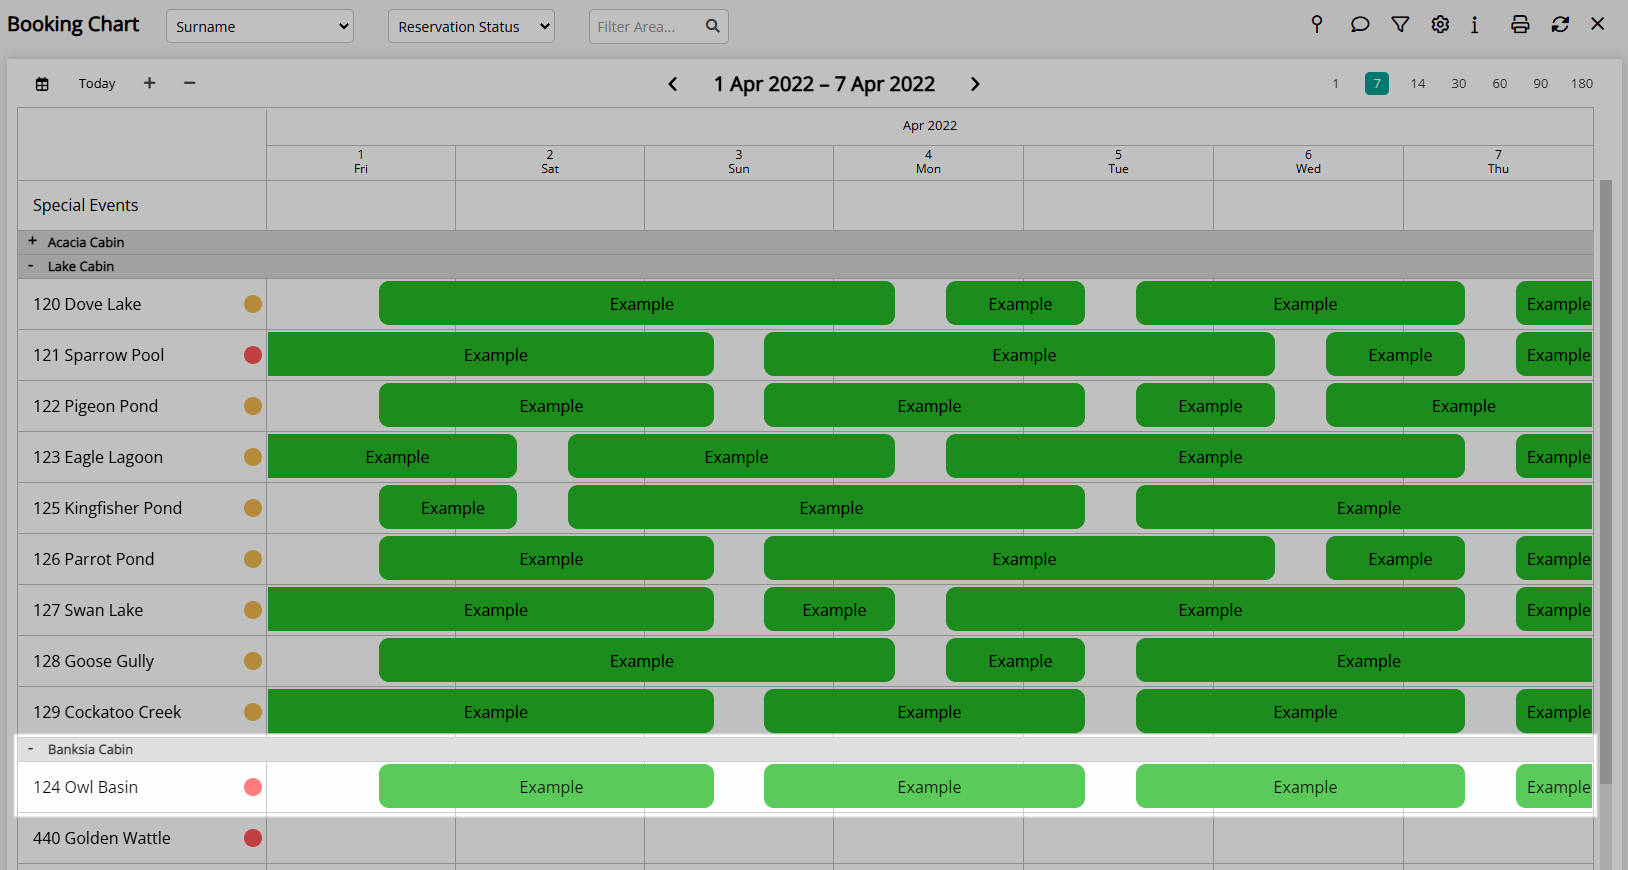Screen dimensions: 1628x870
Task: Open the Reservation Status dropdown
Action: [471, 26]
